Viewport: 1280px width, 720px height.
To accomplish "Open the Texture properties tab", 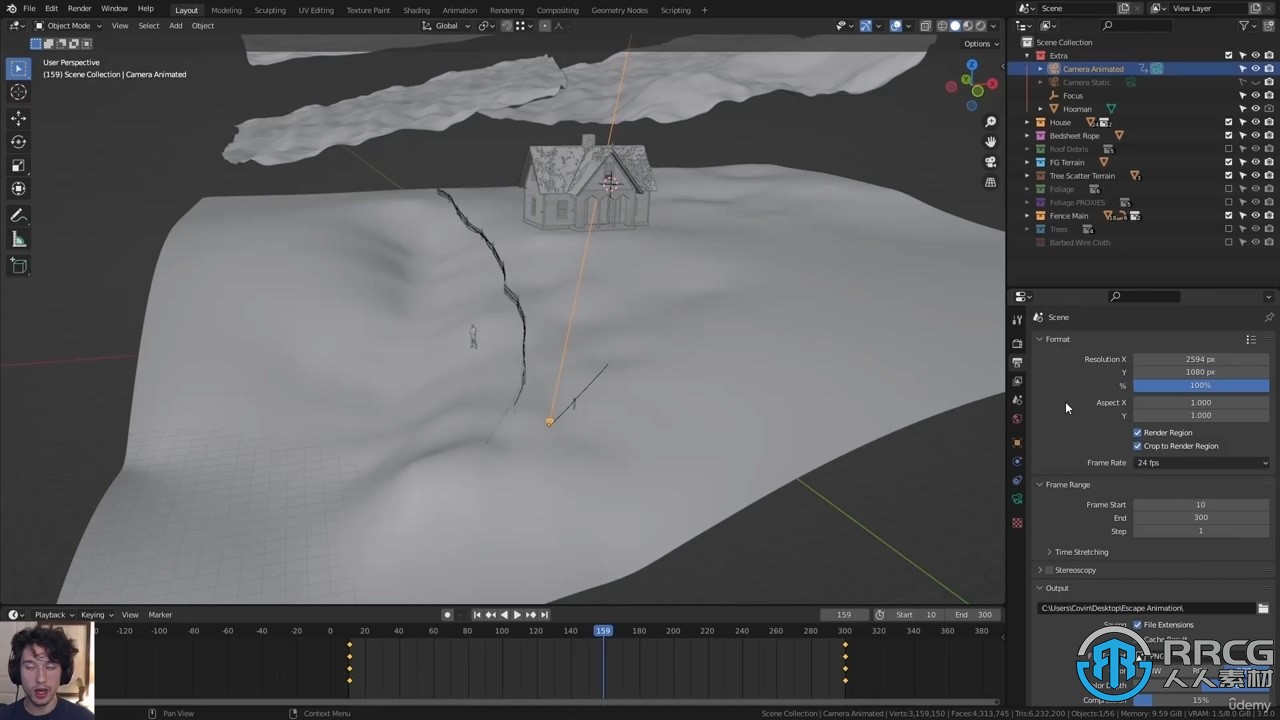I will coord(1017,522).
